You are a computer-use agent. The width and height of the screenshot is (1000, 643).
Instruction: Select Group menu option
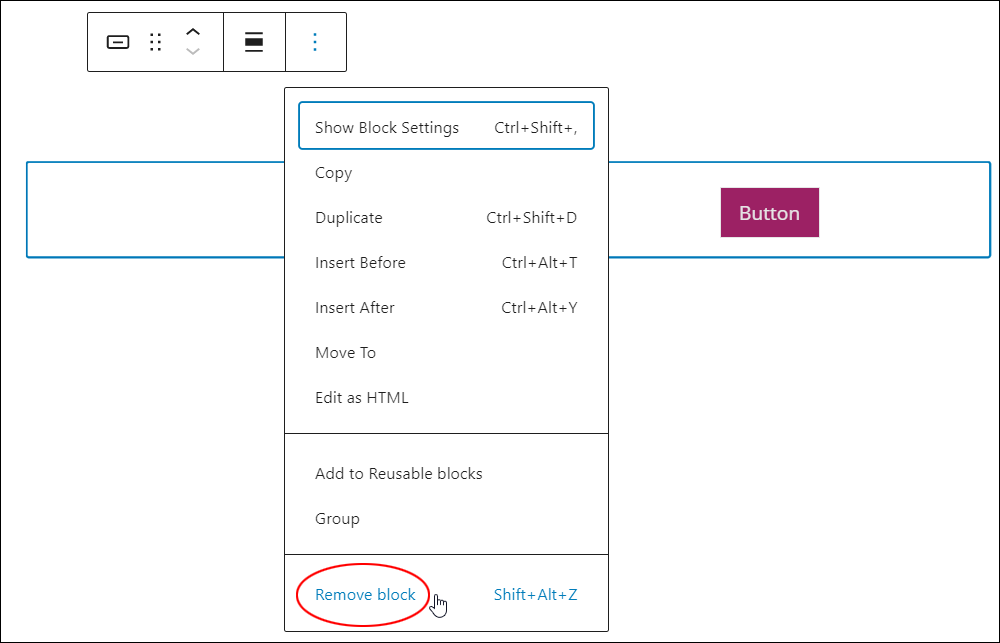(x=446, y=519)
